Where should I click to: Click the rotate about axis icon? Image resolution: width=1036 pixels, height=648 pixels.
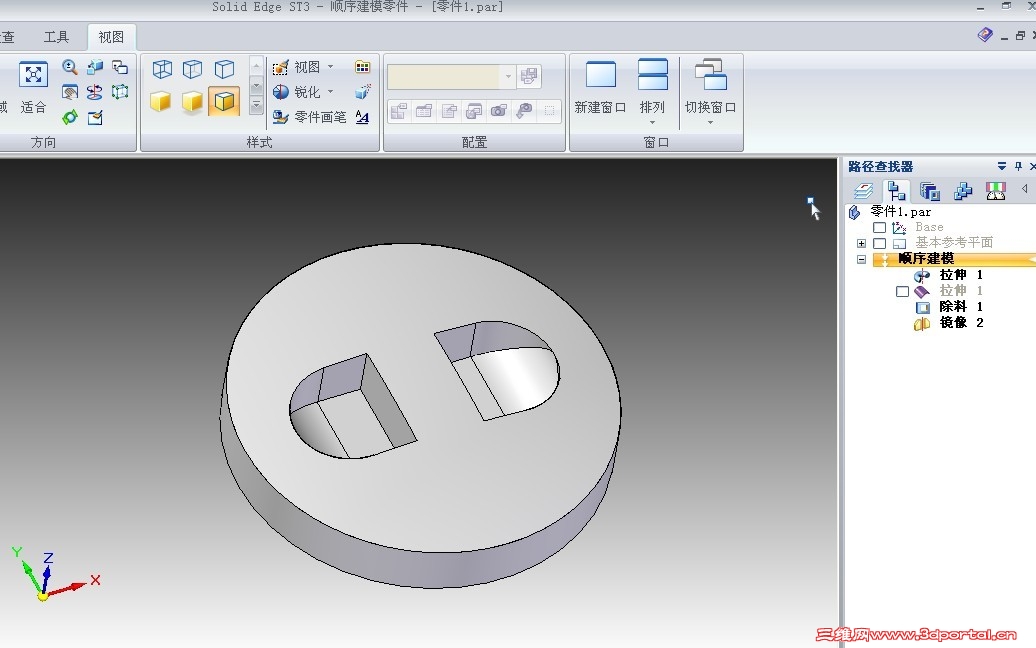coord(94,92)
